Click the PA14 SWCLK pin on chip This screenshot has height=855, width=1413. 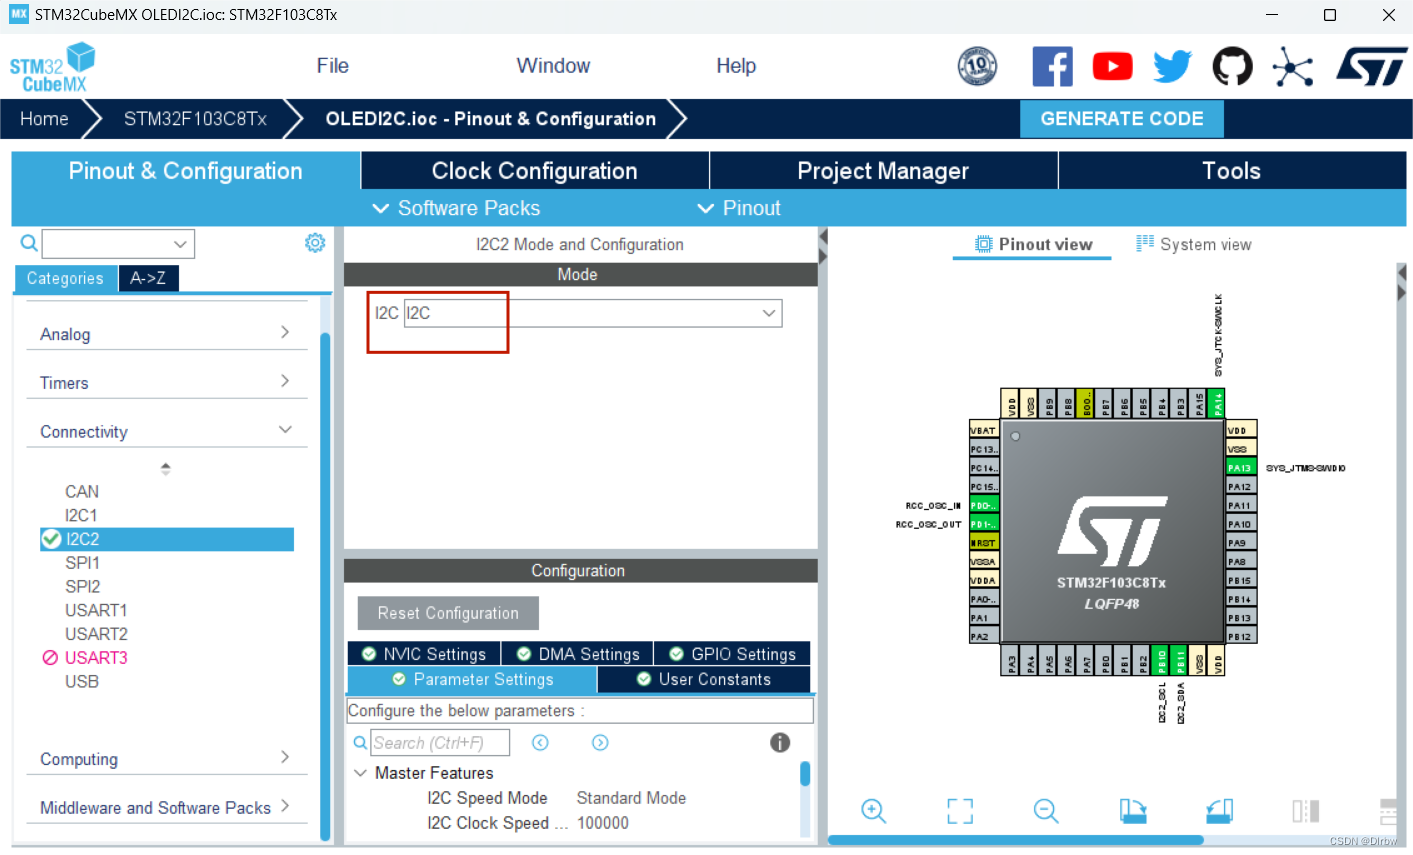coord(1217,403)
